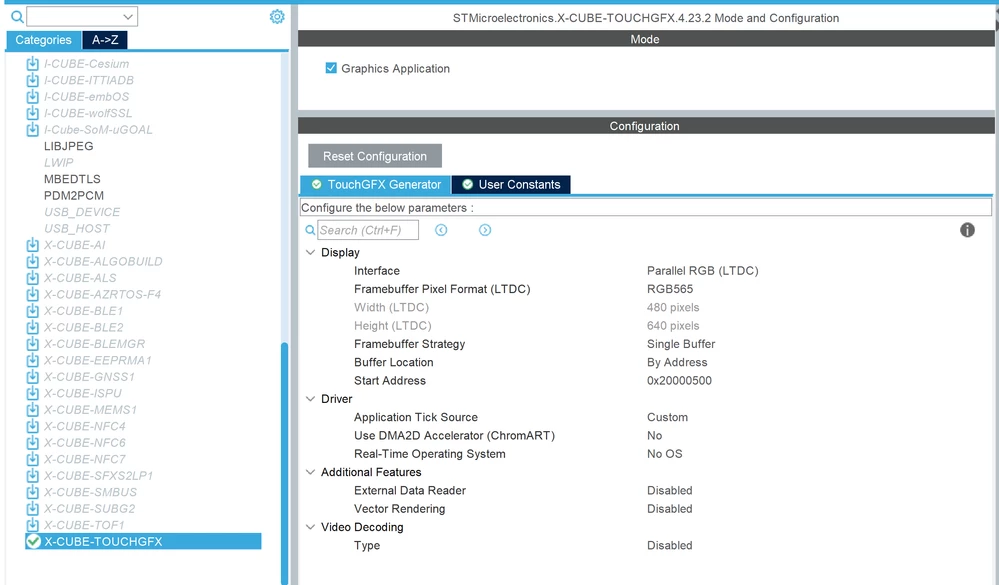
Task: Click Use DMA2D Accelerator value No
Action: point(654,436)
